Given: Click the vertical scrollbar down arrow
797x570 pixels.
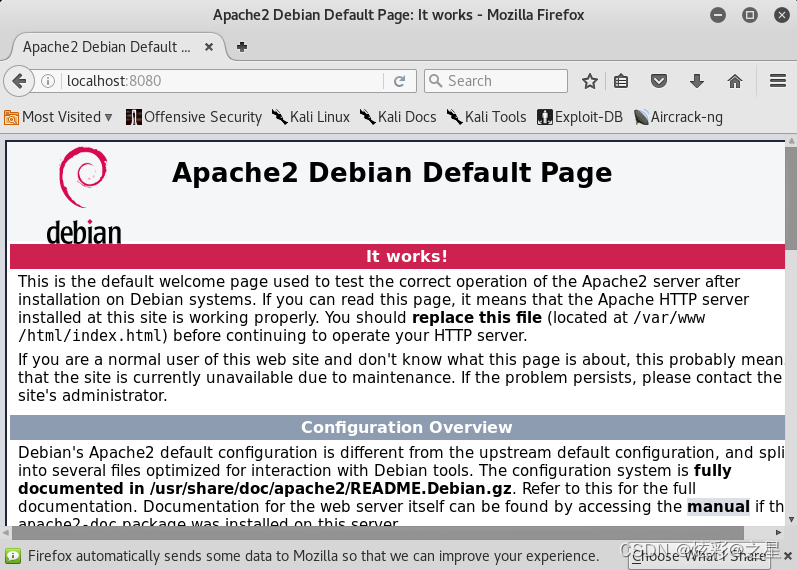Looking at the screenshot, I should (x=791, y=520).
